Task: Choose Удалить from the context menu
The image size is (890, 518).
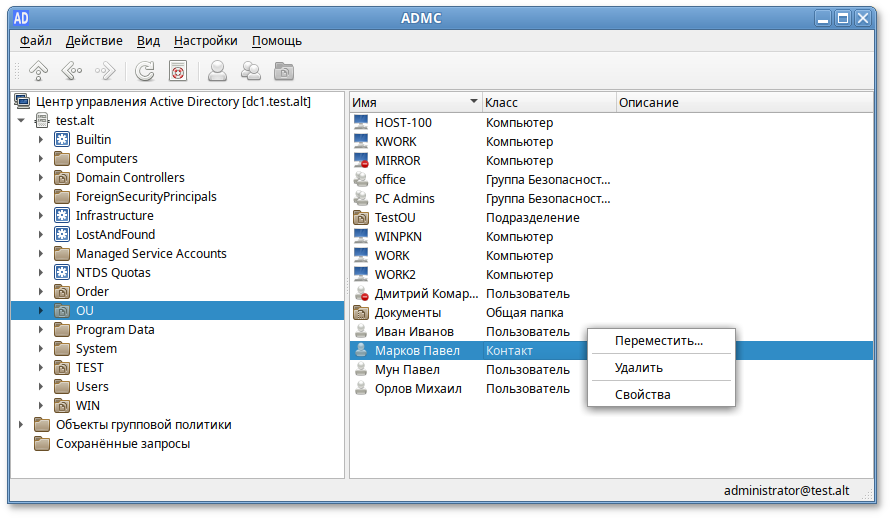Action: click(639, 368)
